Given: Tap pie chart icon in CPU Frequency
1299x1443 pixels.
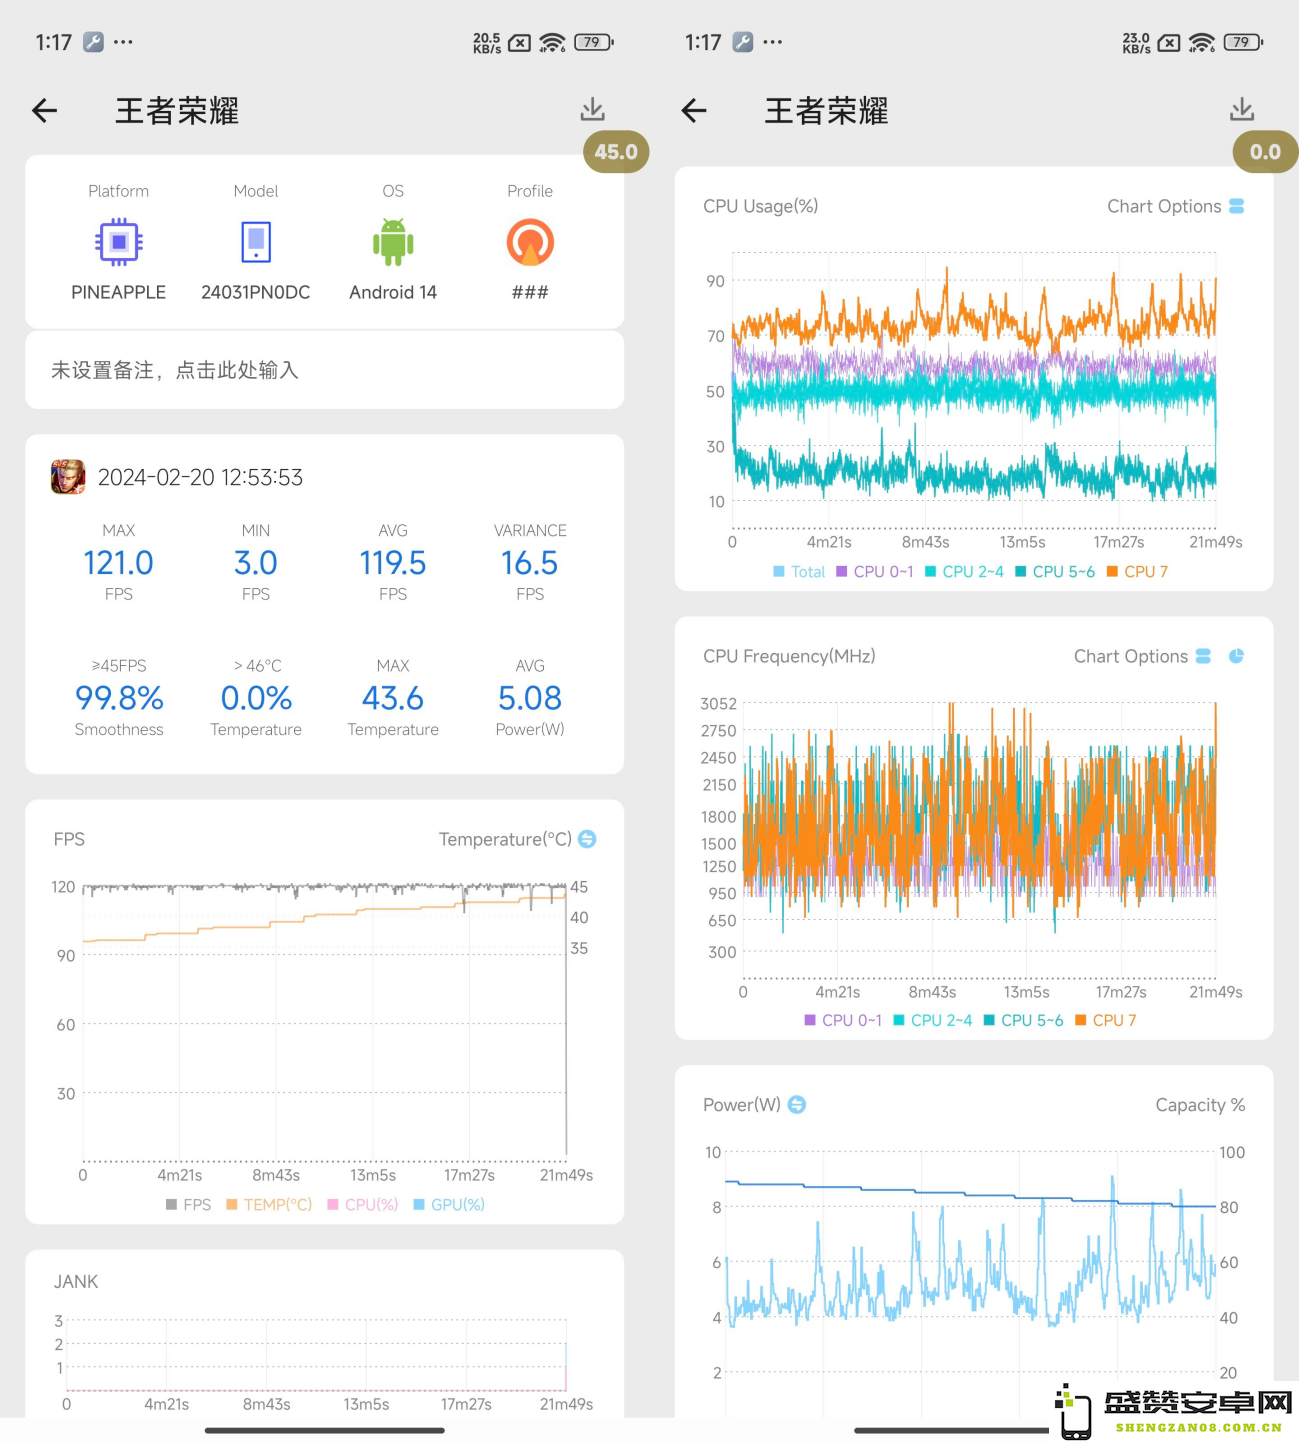Looking at the screenshot, I should click(1236, 656).
